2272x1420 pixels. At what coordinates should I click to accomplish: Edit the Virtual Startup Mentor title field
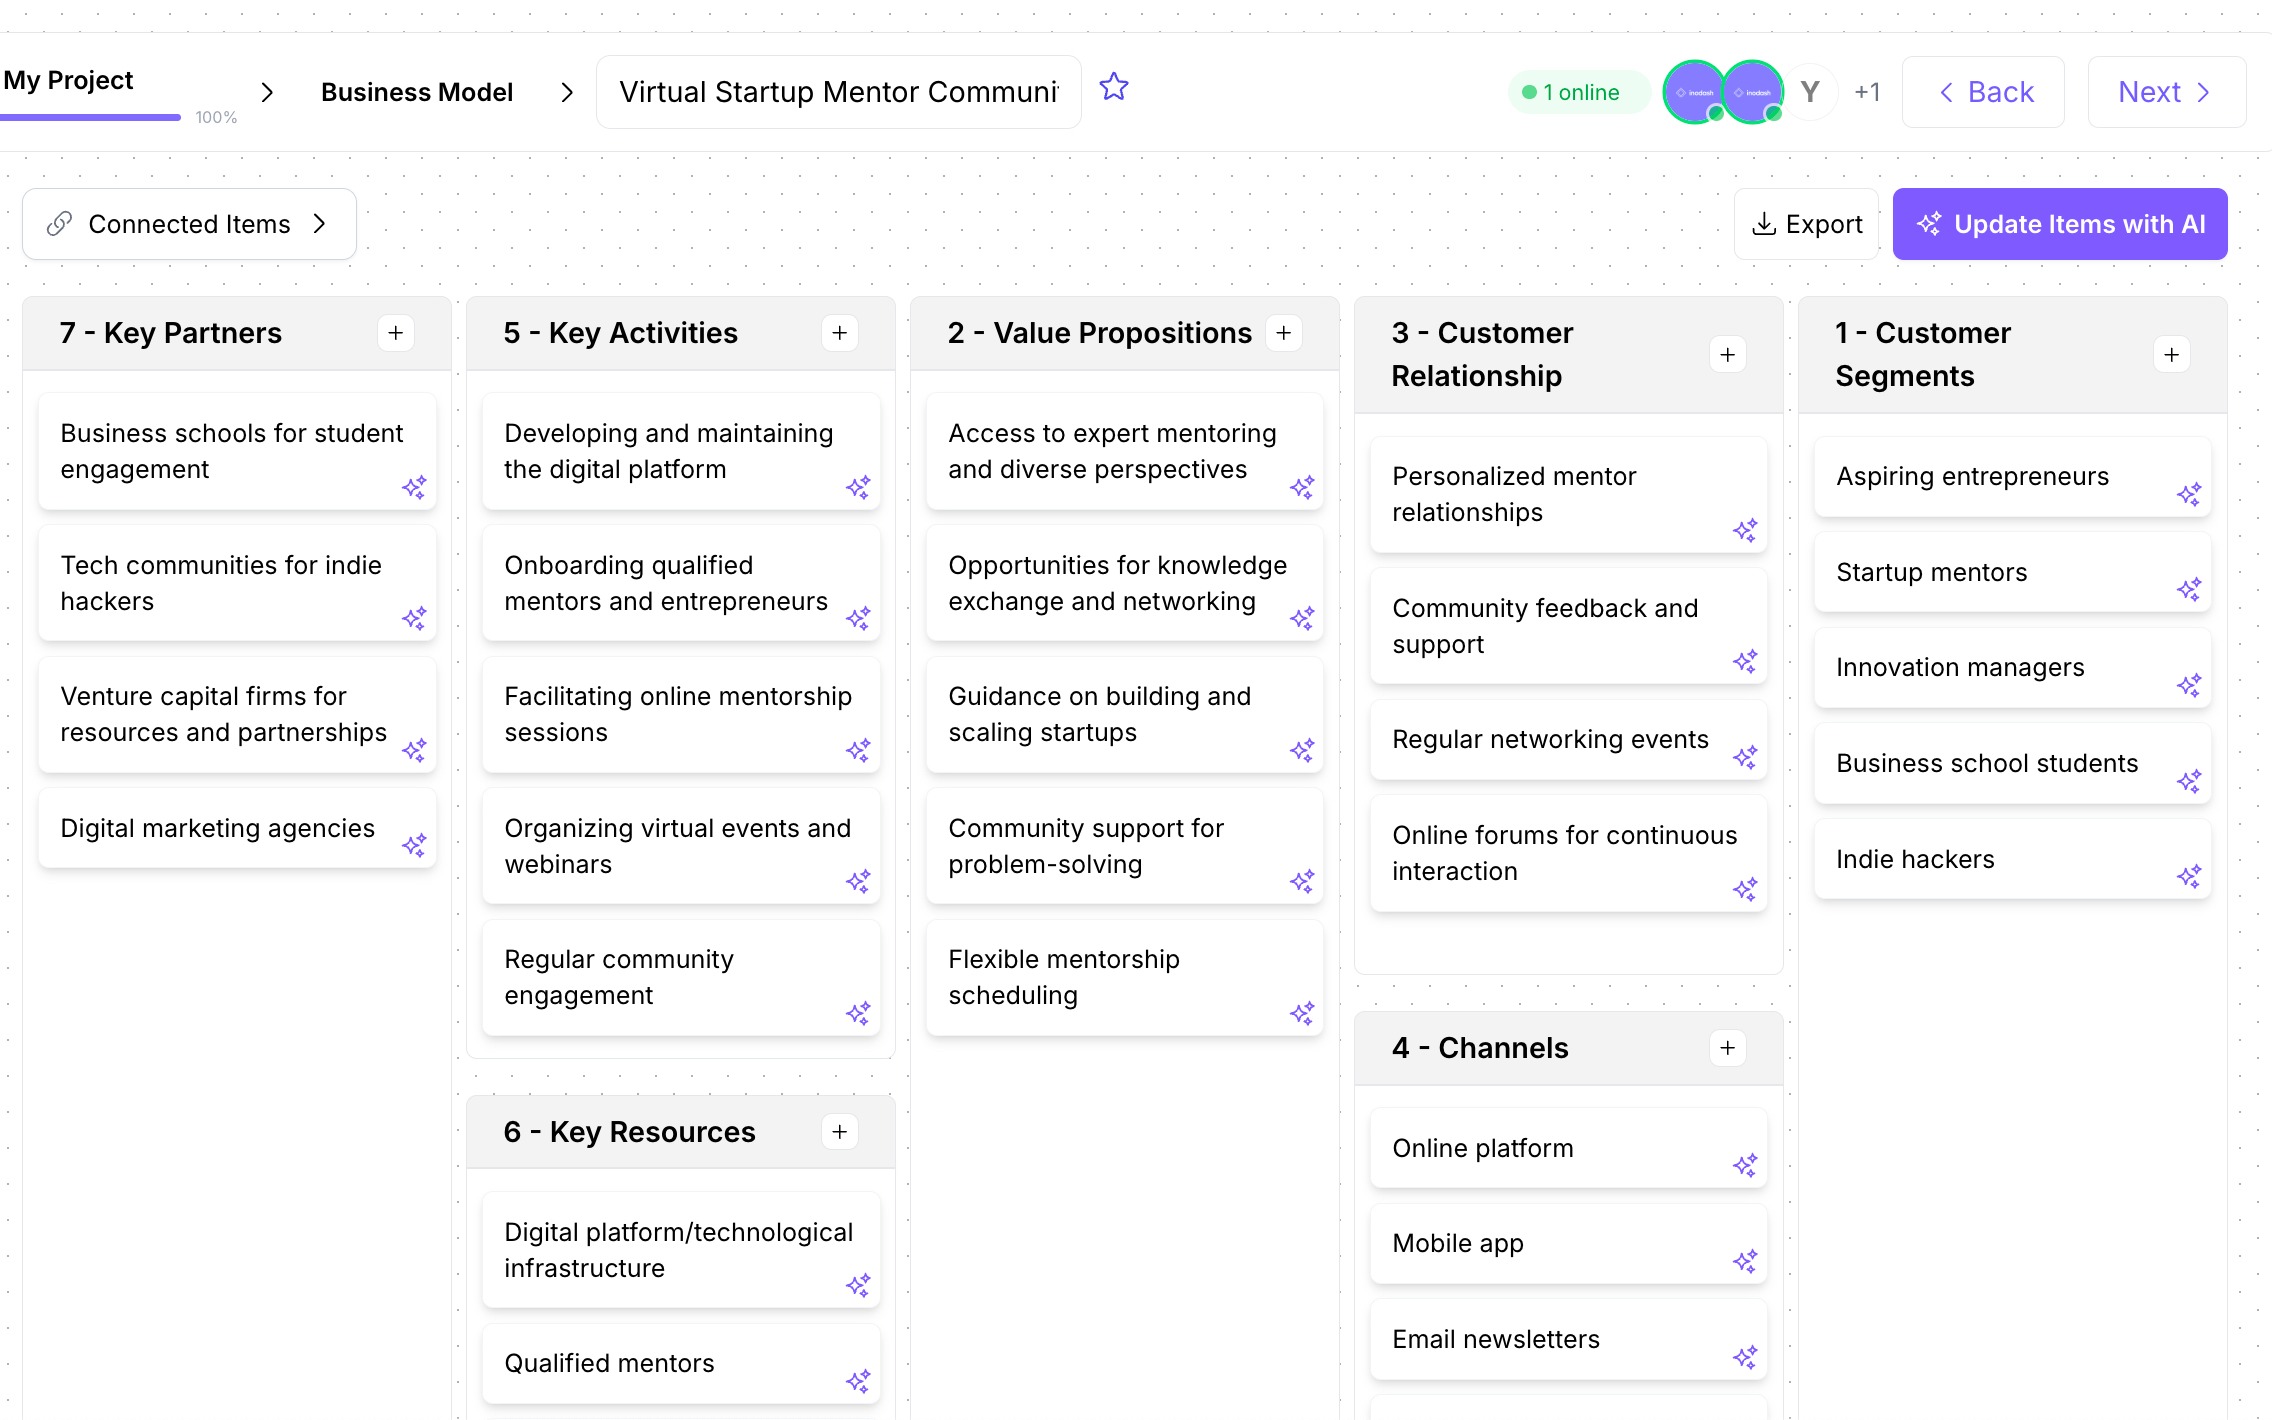click(838, 91)
